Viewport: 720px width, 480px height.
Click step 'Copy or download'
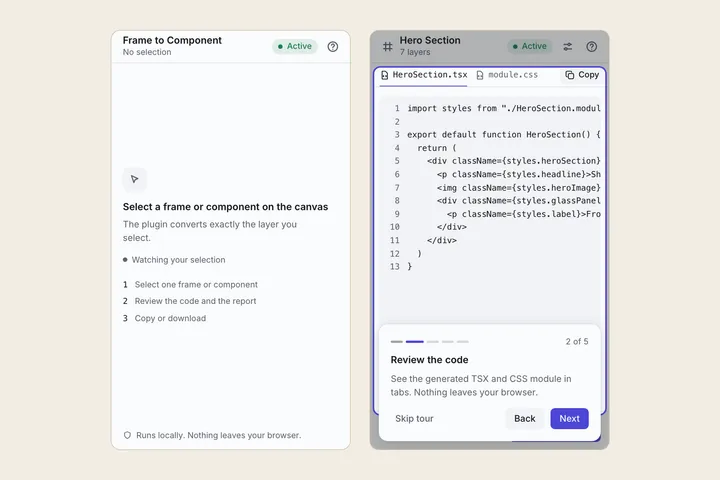pos(170,318)
